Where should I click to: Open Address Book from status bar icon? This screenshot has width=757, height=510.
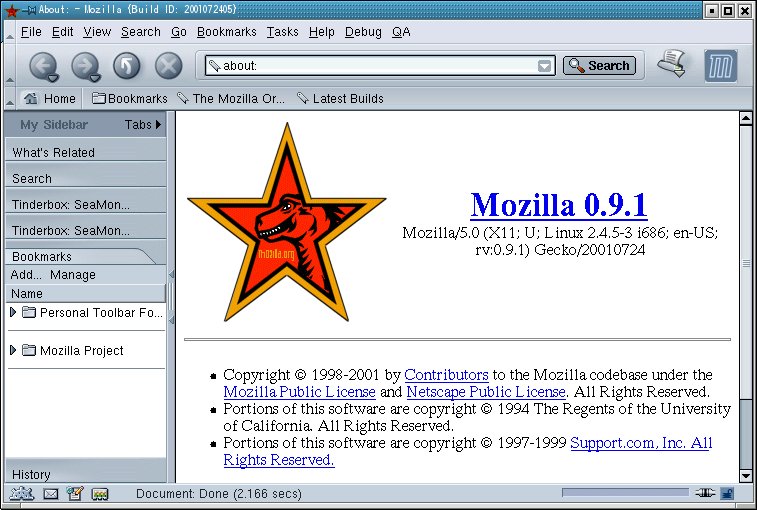100,494
